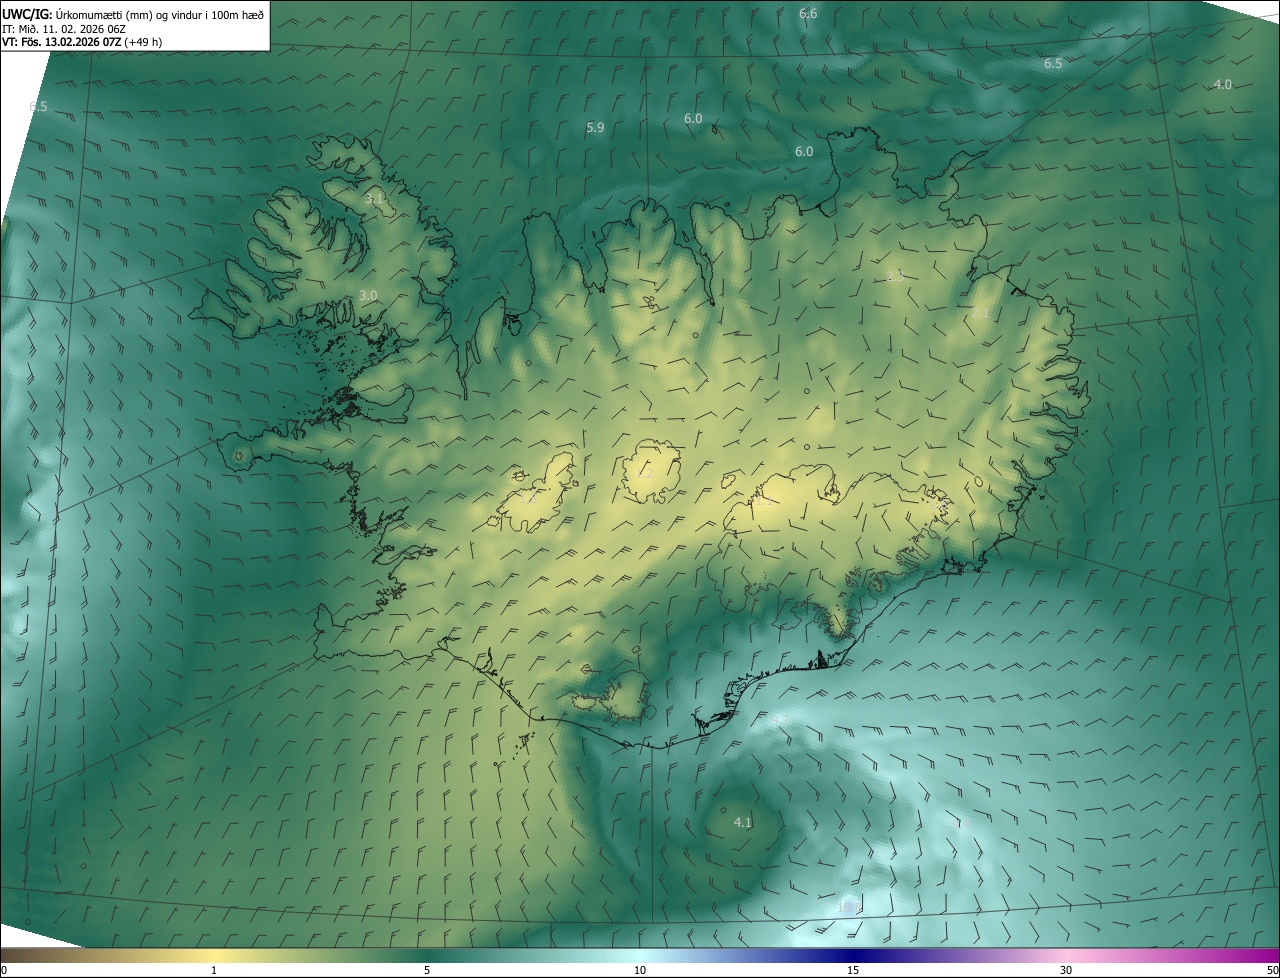Select the 5.9 value label north of Iceland
Screen dimensions: 1280x978
[595, 127]
